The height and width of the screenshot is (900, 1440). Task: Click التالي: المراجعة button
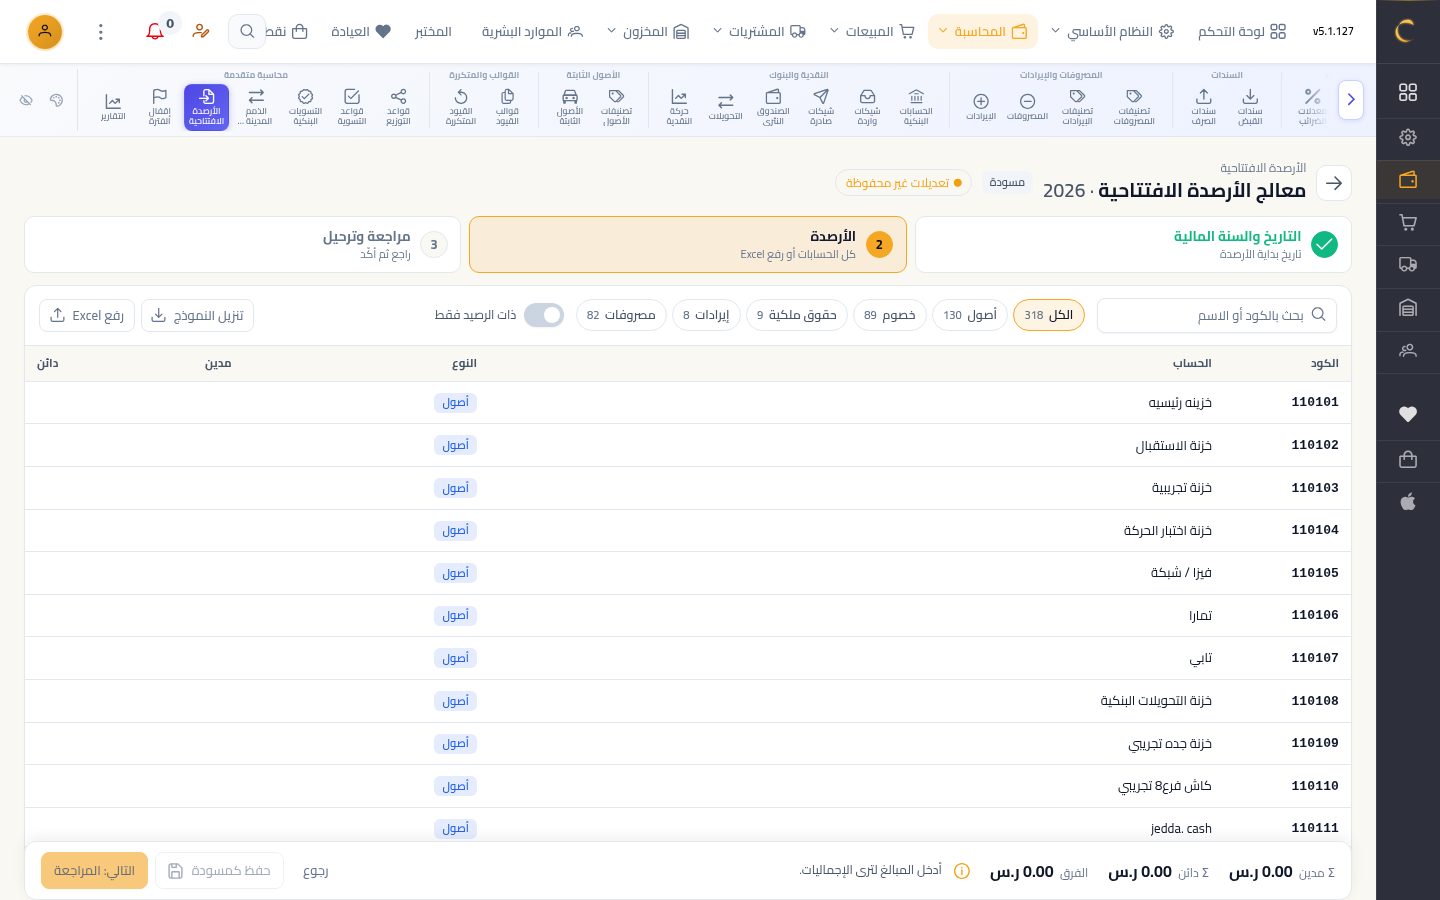click(94, 871)
